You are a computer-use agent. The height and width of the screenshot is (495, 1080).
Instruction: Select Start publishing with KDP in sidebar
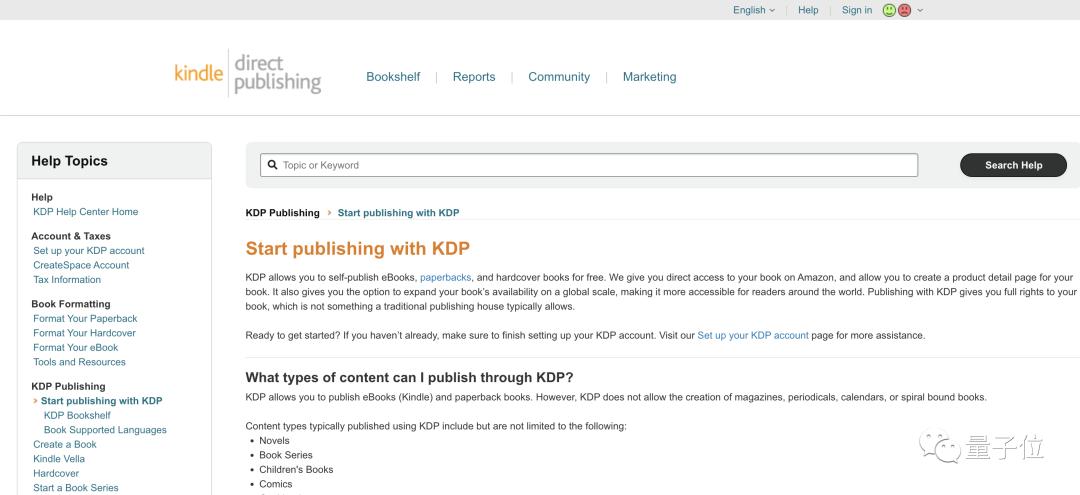point(101,401)
